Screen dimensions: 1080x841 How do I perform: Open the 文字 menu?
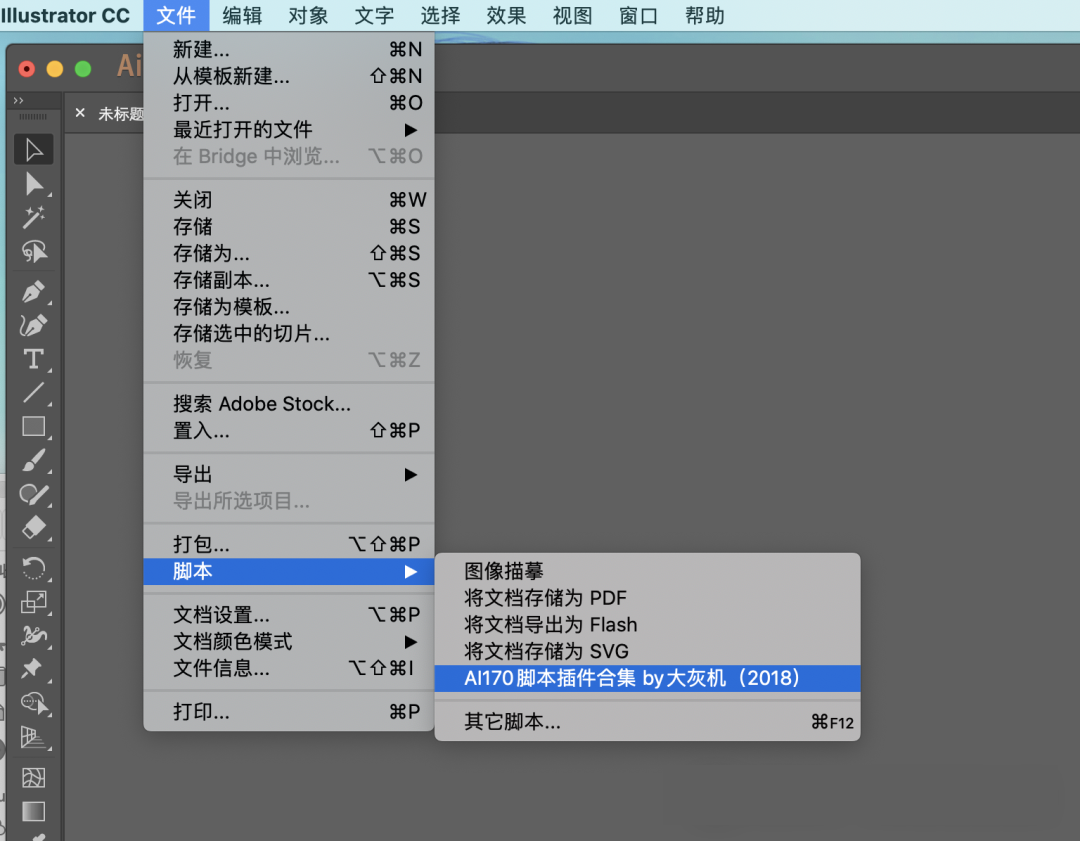click(x=374, y=15)
